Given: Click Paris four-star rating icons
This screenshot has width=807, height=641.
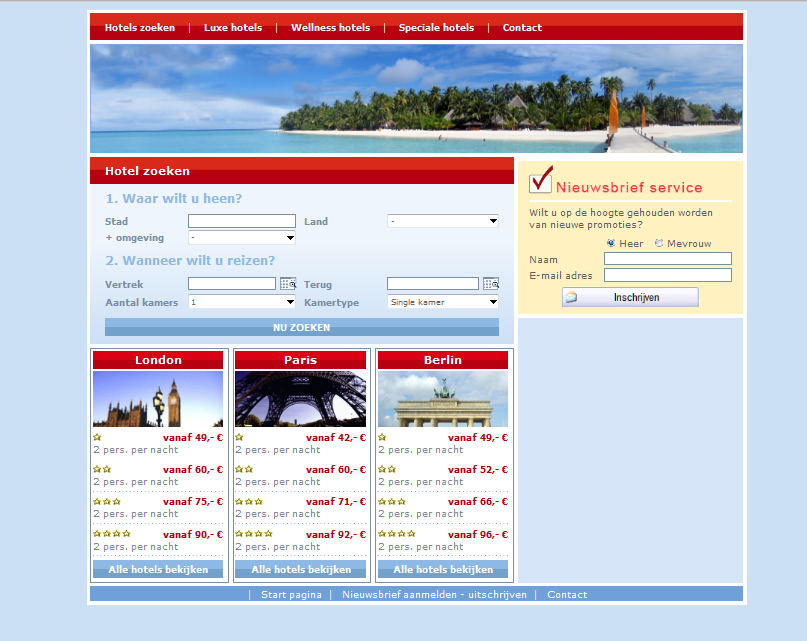Looking at the screenshot, I should [x=254, y=534].
